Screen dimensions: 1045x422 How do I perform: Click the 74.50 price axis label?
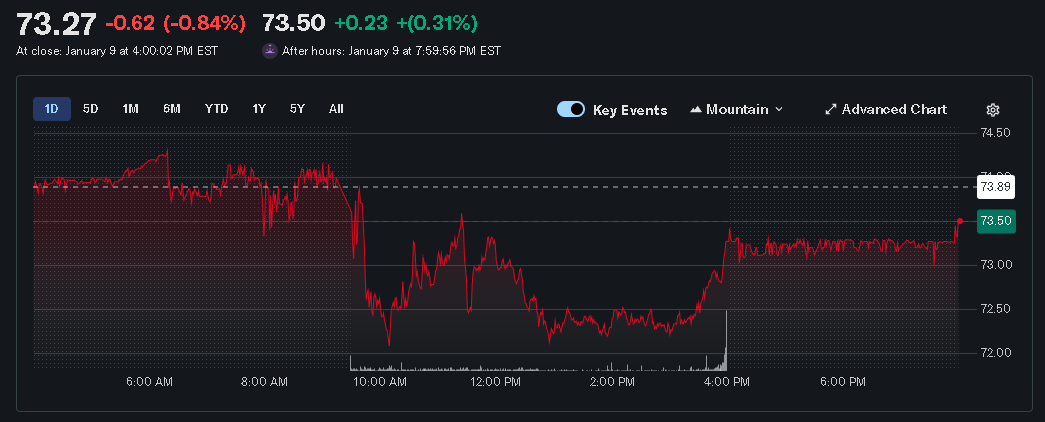[x=995, y=133]
